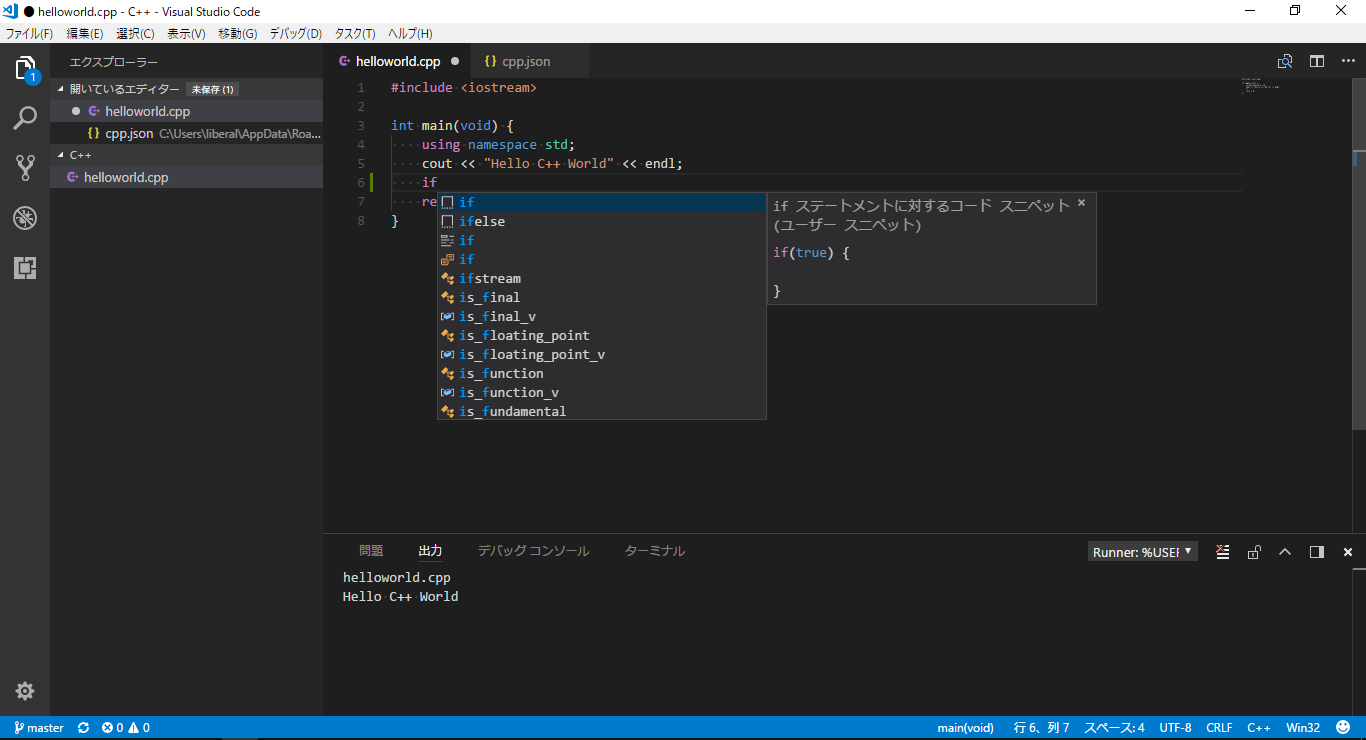Move the panel to the right side
Image resolution: width=1366 pixels, height=740 pixels.
1316,552
